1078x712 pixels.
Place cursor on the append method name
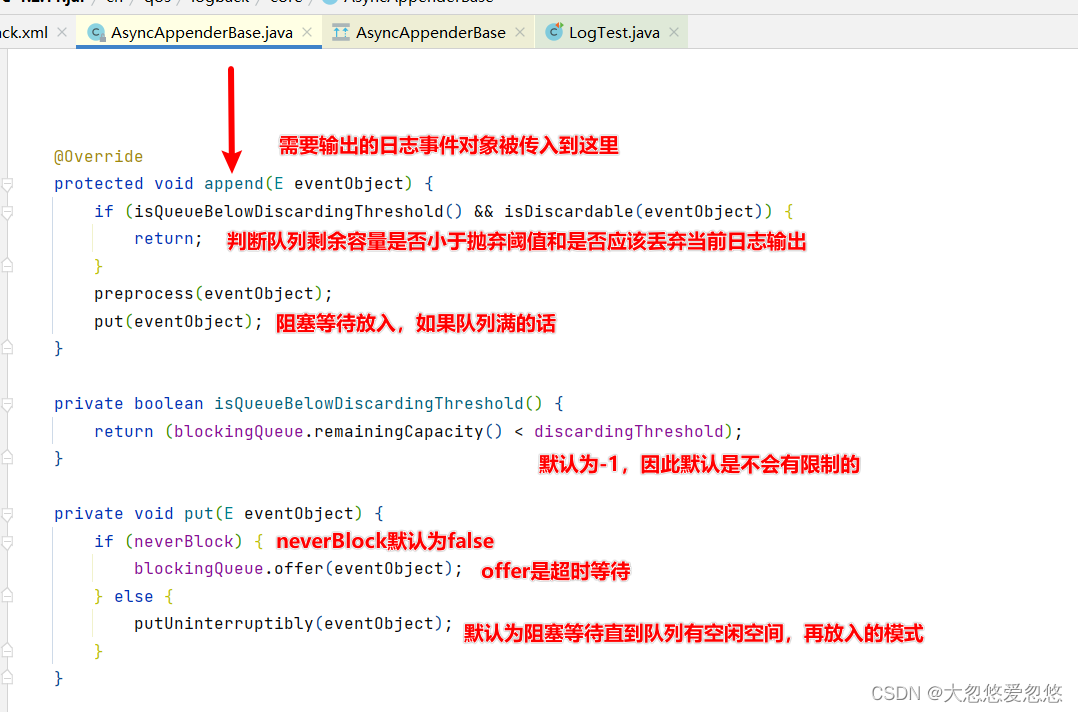coord(234,183)
